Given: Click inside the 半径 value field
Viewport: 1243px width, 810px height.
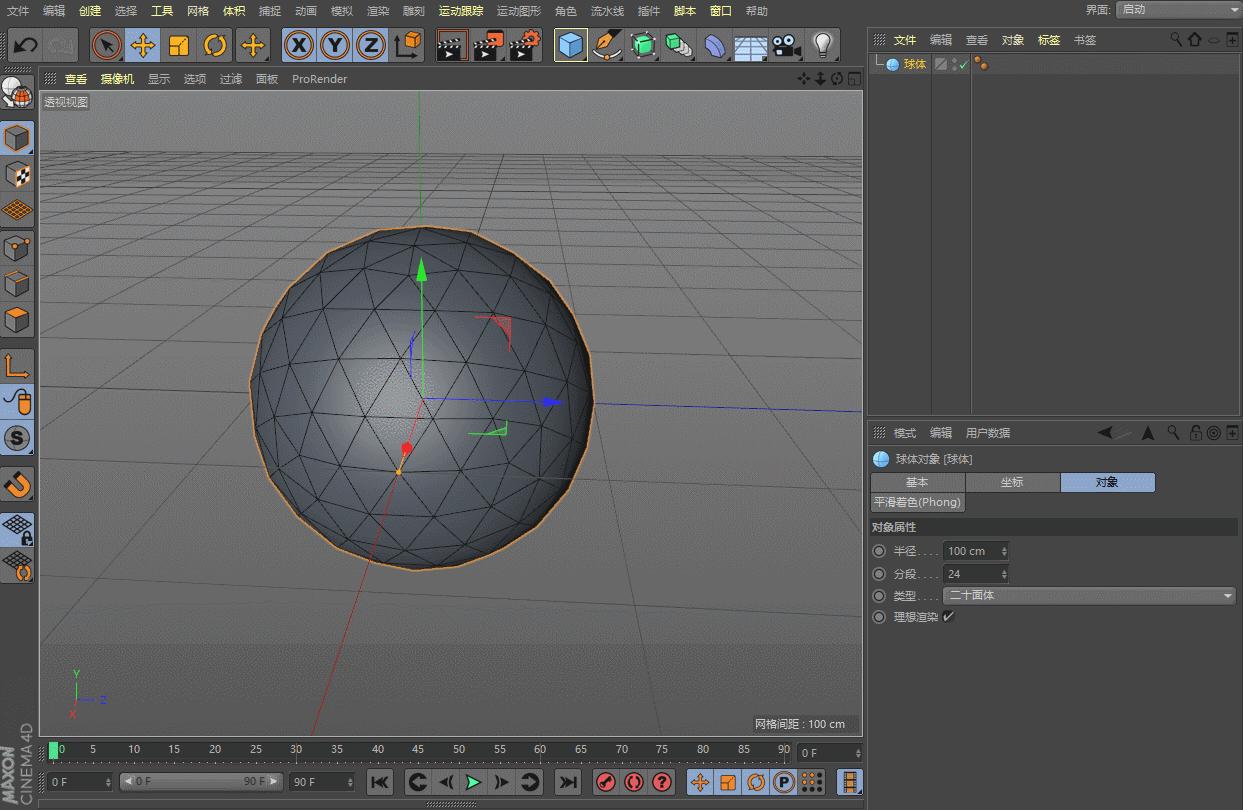Looking at the screenshot, I should tap(970, 550).
